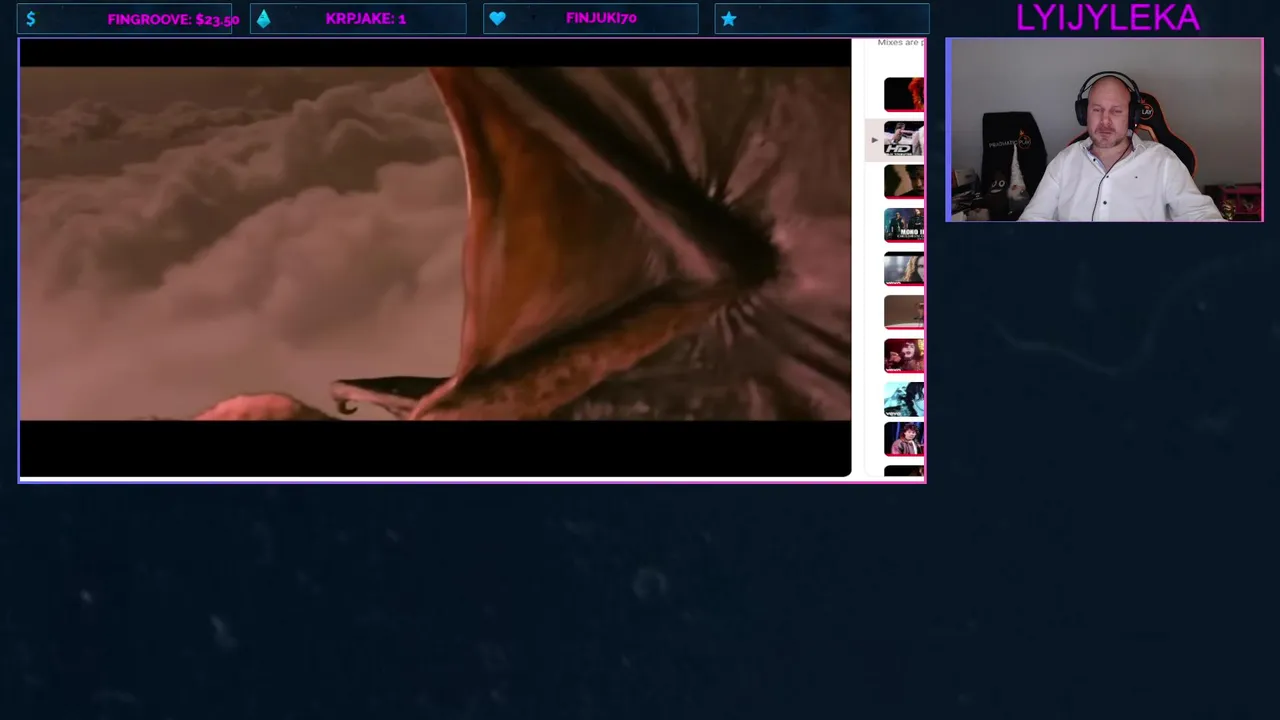Open the dark face thumbnail third in list

[x=904, y=182]
